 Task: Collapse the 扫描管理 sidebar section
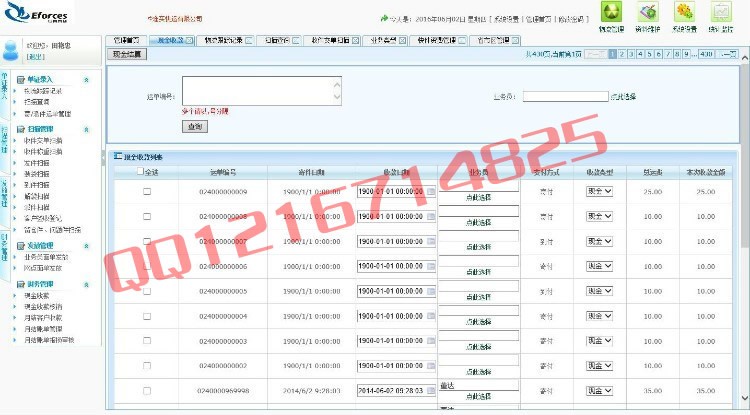pyautogui.click(x=87, y=129)
